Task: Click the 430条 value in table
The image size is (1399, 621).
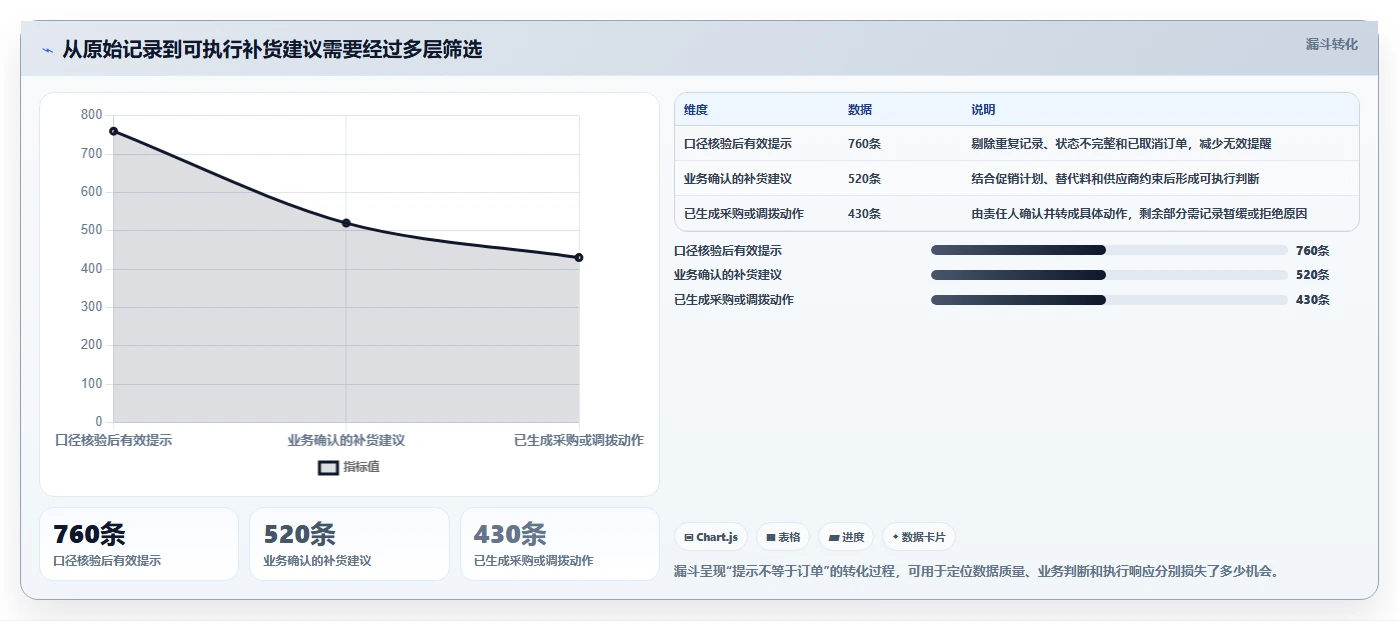Action: [864, 214]
